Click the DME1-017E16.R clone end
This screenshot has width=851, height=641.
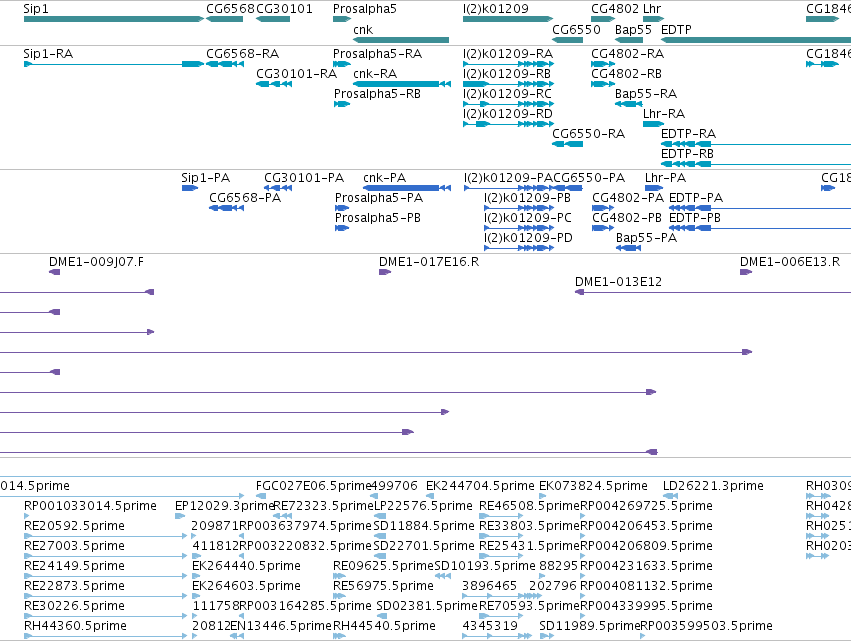tap(385, 272)
